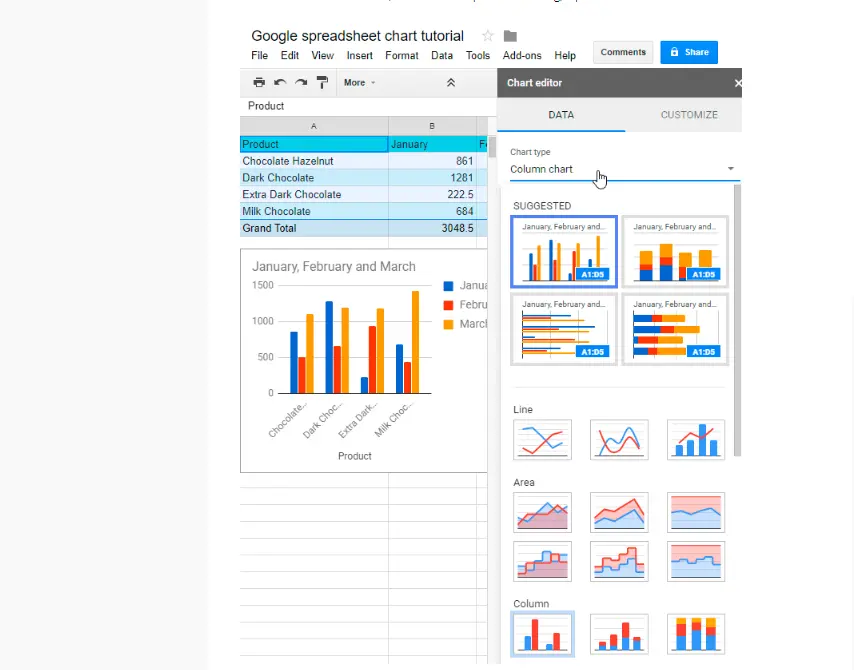Select the stacked column chart icon

(619, 634)
